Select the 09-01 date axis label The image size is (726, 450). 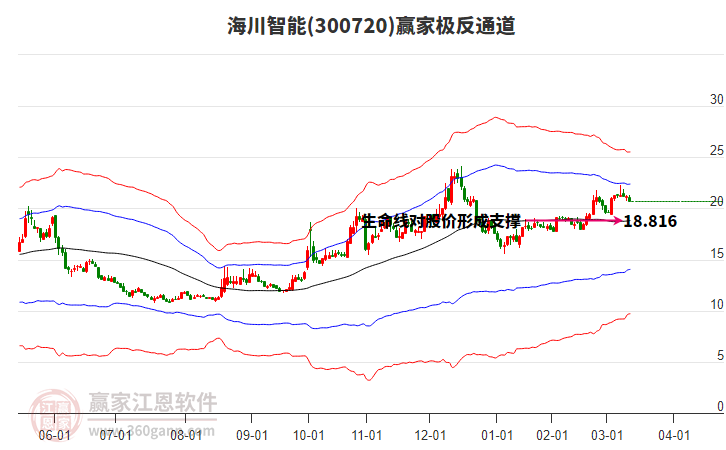(x=251, y=435)
